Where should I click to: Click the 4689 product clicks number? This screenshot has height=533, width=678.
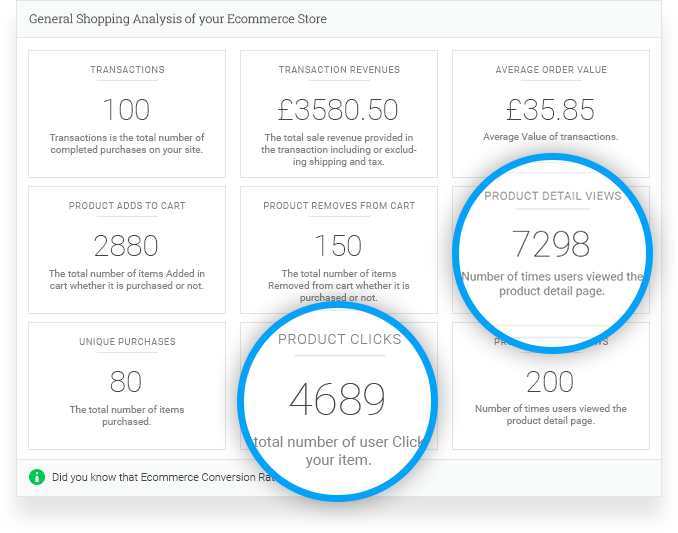[x=337, y=400]
